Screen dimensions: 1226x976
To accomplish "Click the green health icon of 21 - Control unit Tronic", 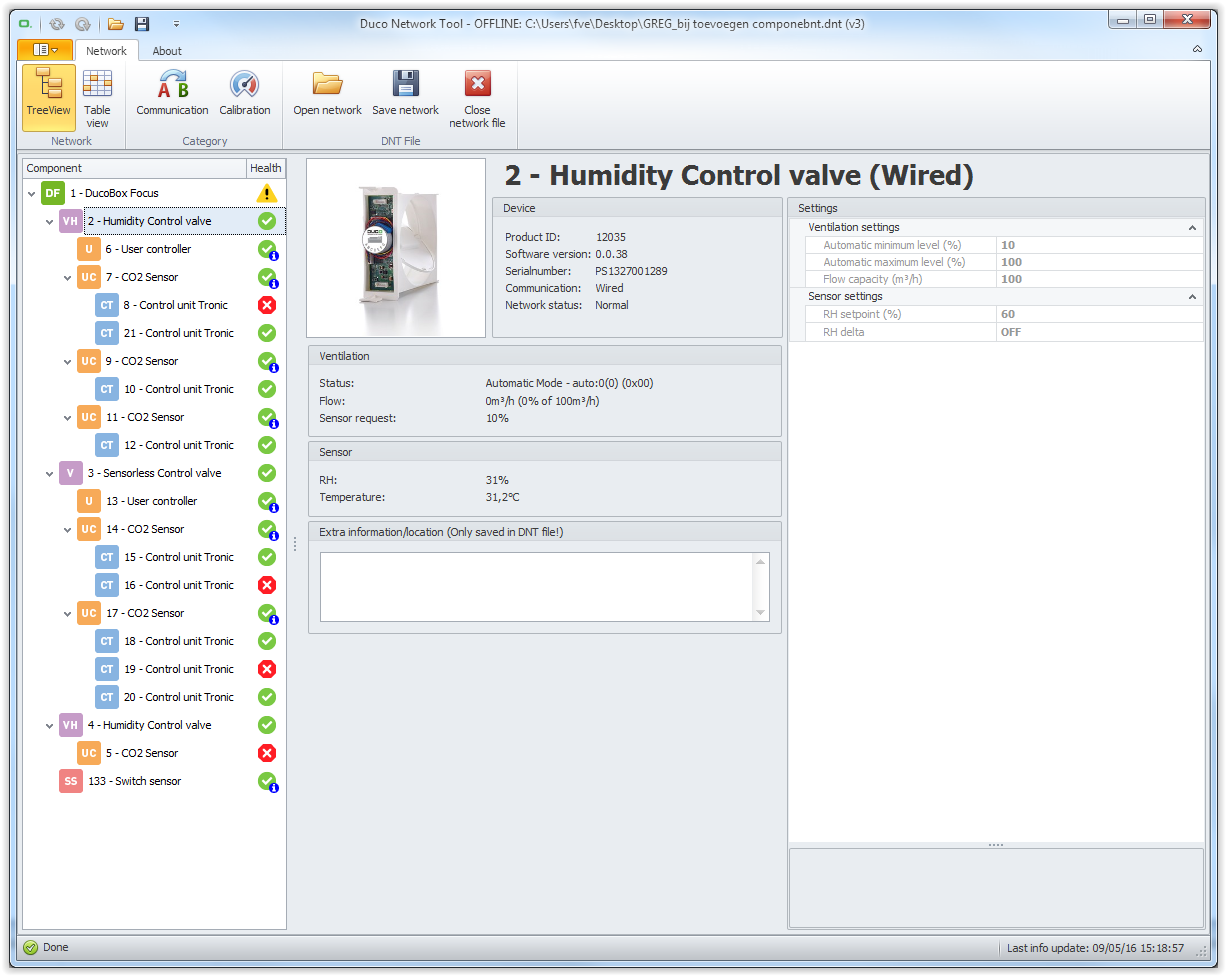I will [x=266, y=333].
